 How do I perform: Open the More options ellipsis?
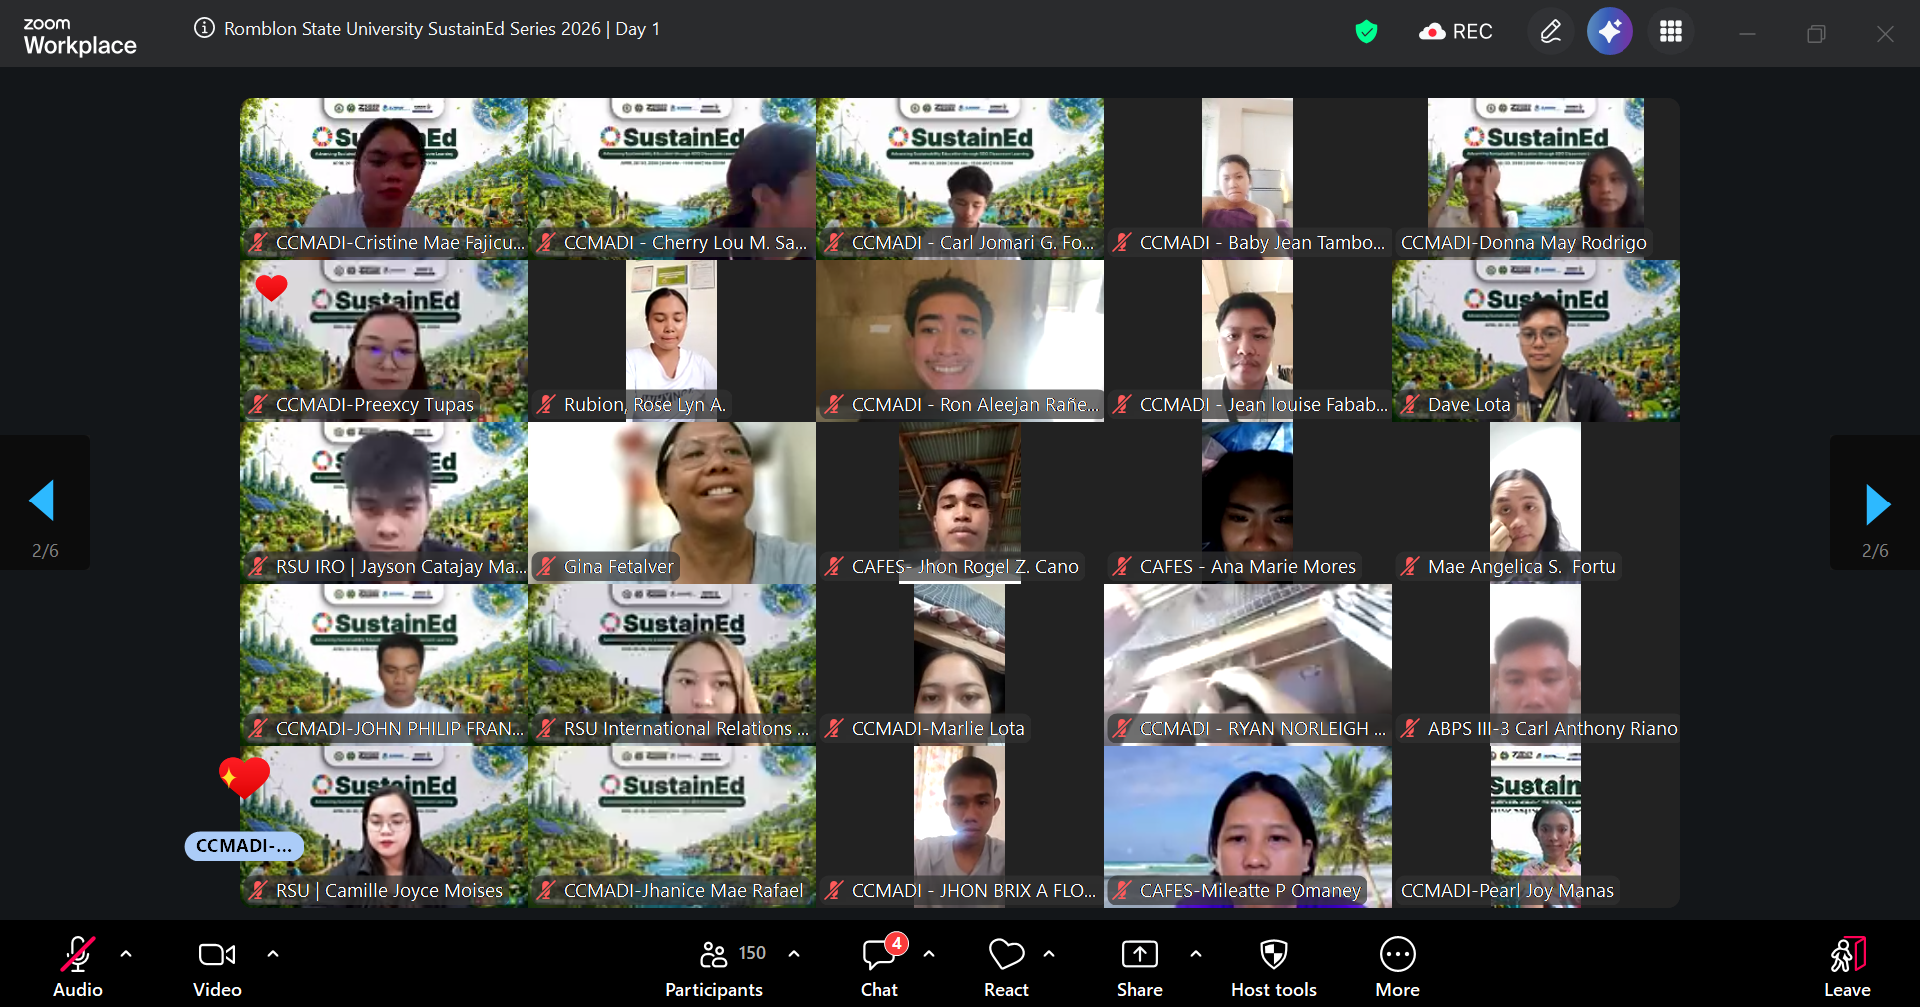pyautogui.click(x=1397, y=967)
